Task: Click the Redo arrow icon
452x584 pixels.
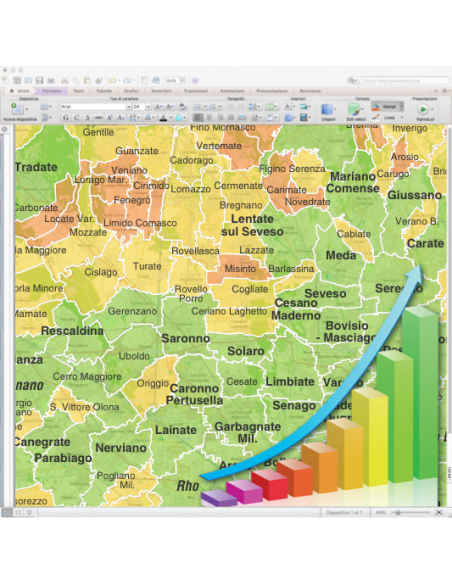Action: point(128,80)
